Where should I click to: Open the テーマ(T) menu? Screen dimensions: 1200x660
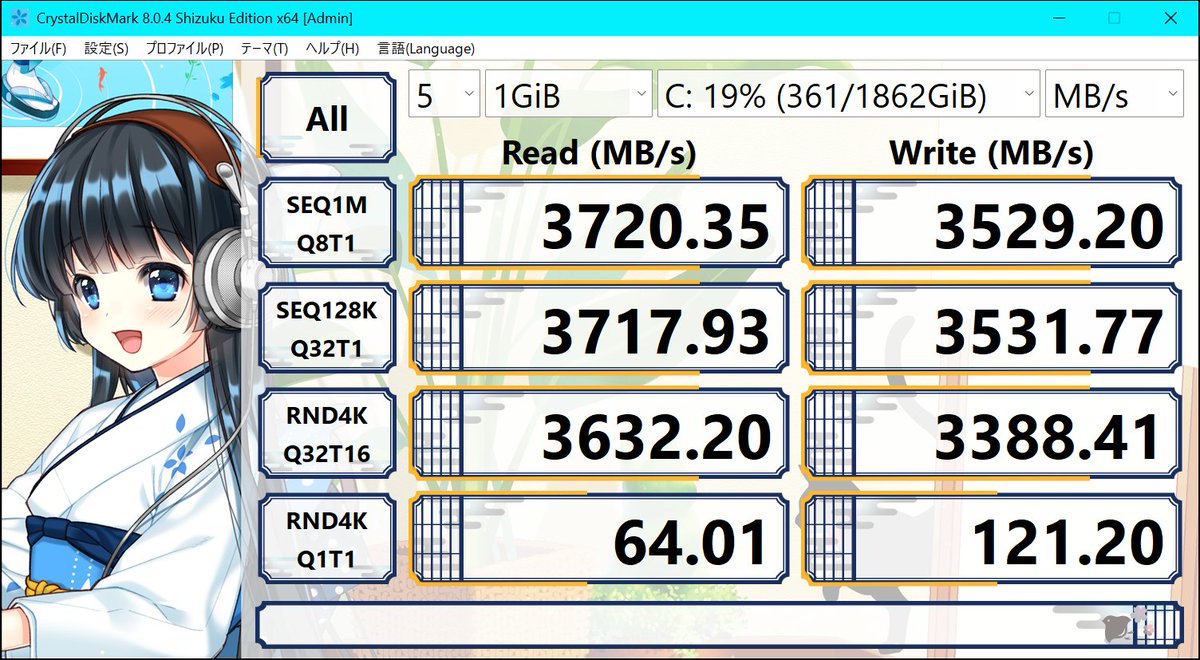(264, 48)
